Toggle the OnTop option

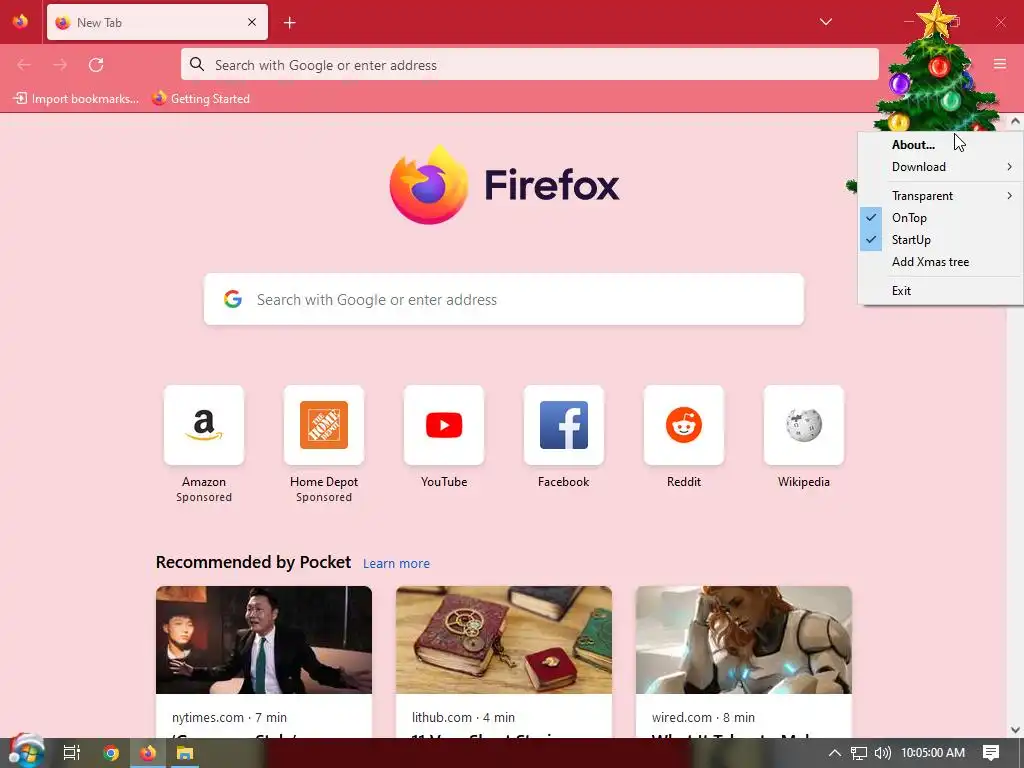click(940, 217)
